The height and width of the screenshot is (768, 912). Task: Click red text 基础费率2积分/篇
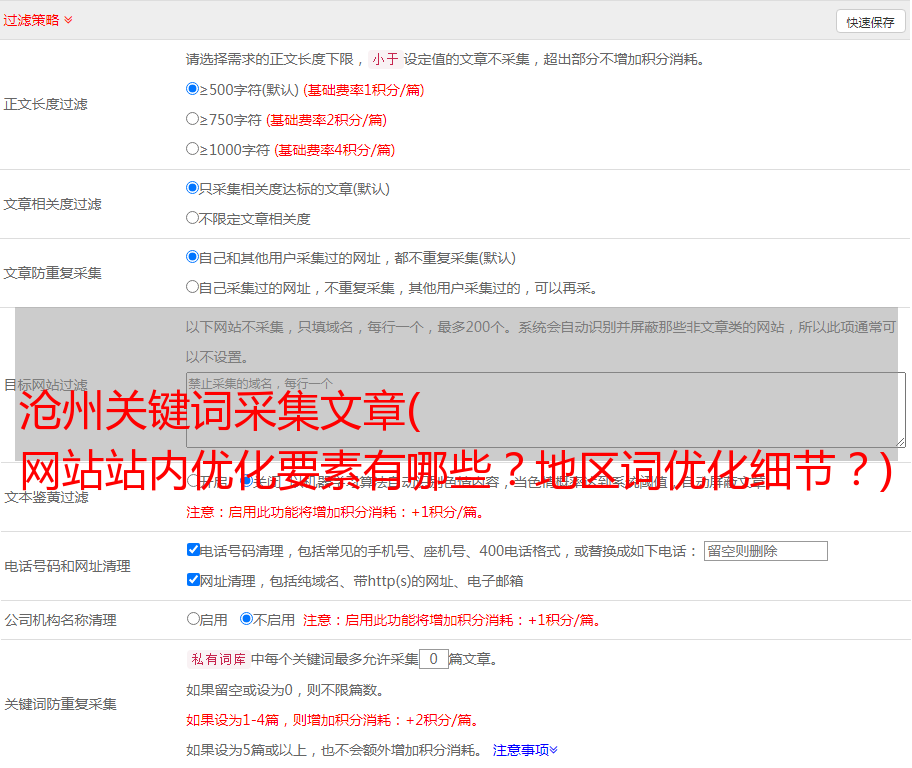326,120
